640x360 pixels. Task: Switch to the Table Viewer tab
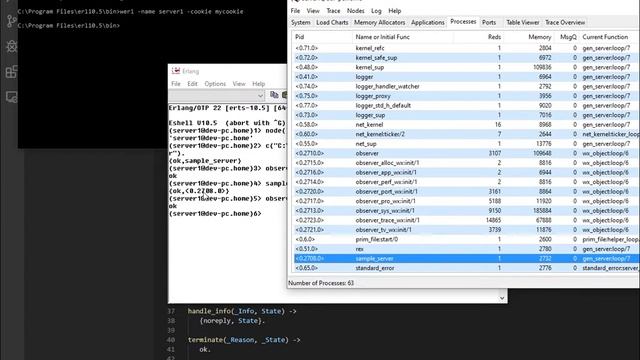coord(522,22)
